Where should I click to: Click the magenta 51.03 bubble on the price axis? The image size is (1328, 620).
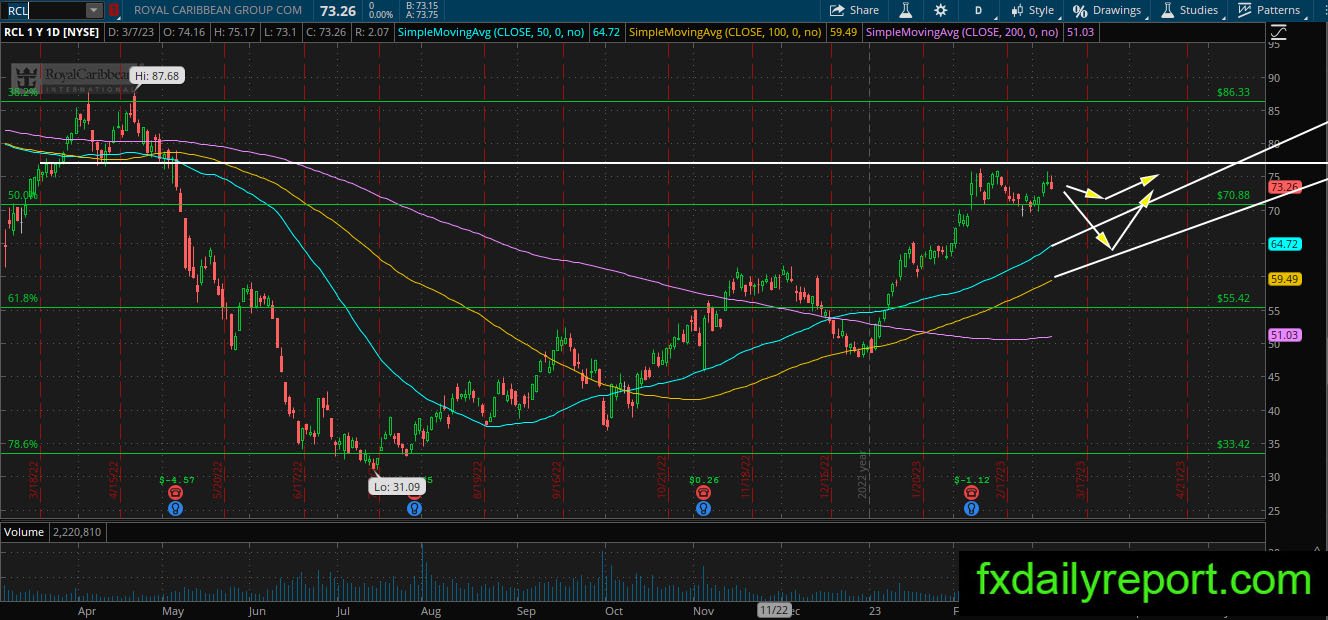pyautogui.click(x=1283, y=335)
